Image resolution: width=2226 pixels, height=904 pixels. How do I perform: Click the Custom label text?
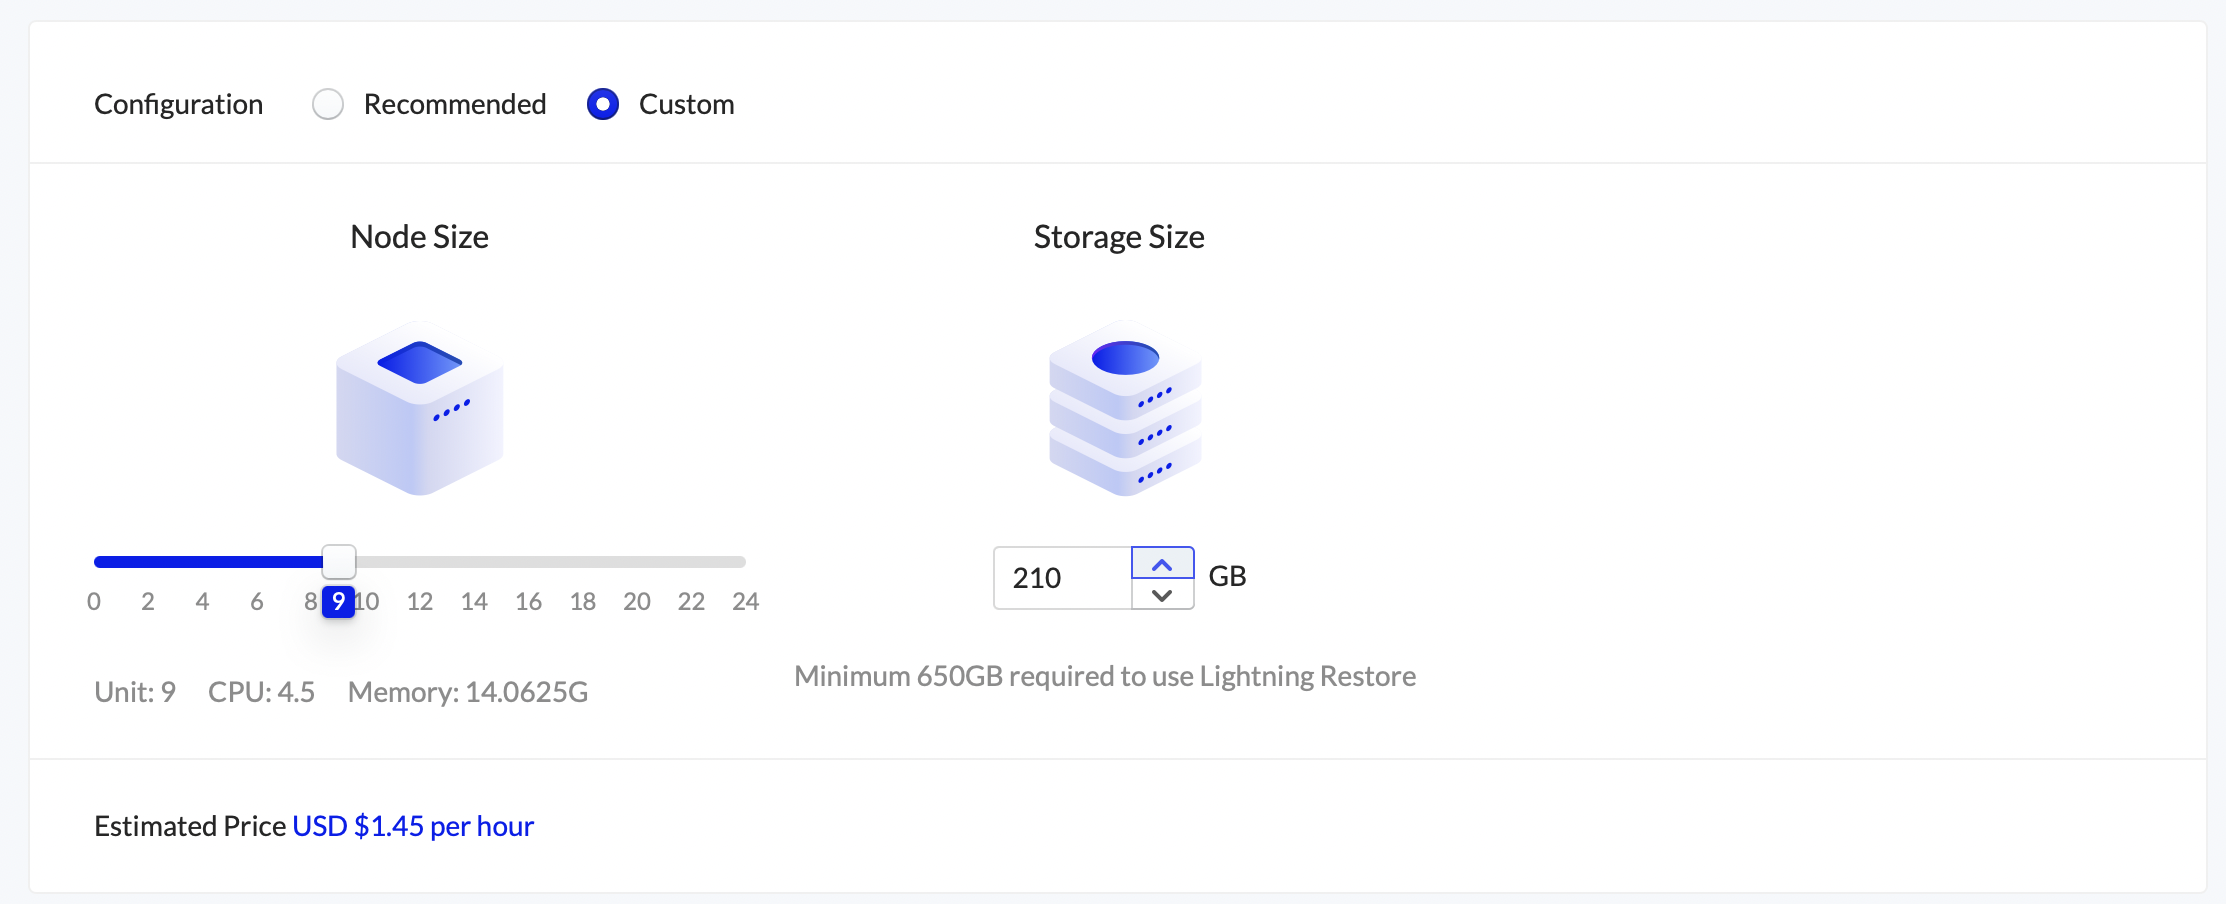[686, 104]
